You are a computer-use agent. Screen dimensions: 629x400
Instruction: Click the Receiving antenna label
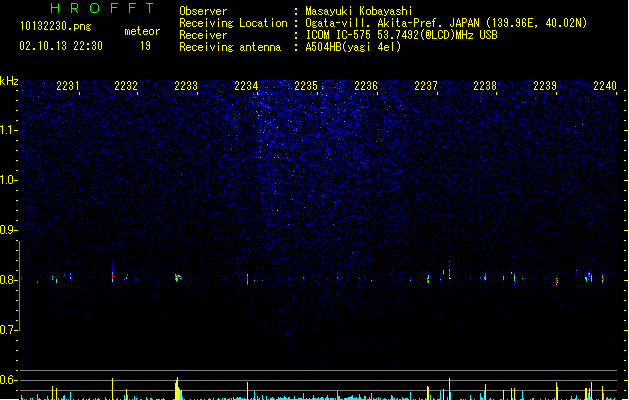230,47
